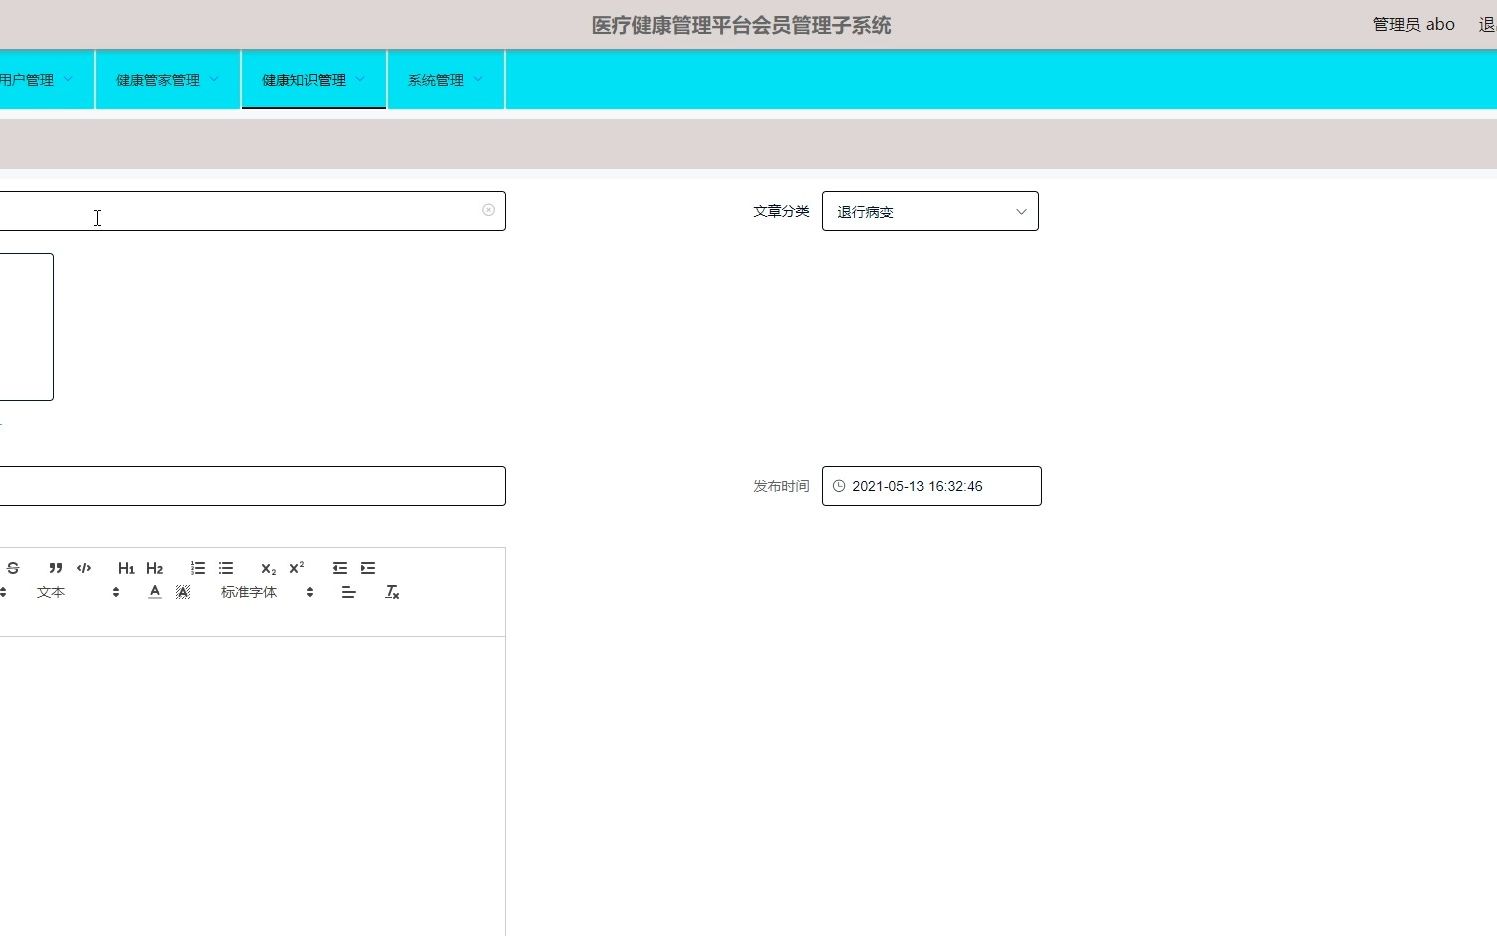Click into the article title input field
The height and width of the screenshot is (936, 1497).
252,211
